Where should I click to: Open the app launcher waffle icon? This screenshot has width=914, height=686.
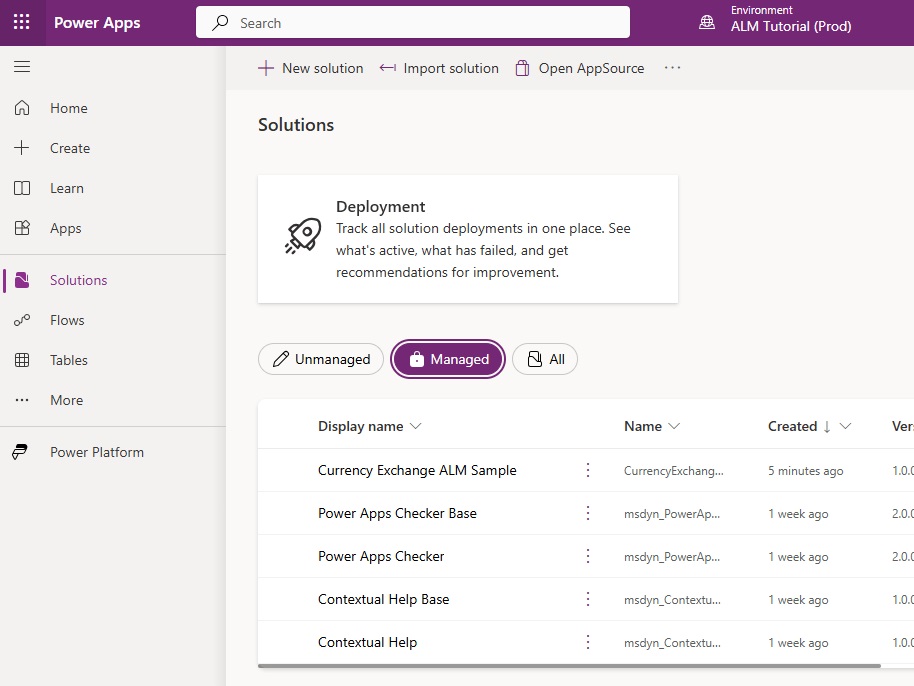click(22, 22)
